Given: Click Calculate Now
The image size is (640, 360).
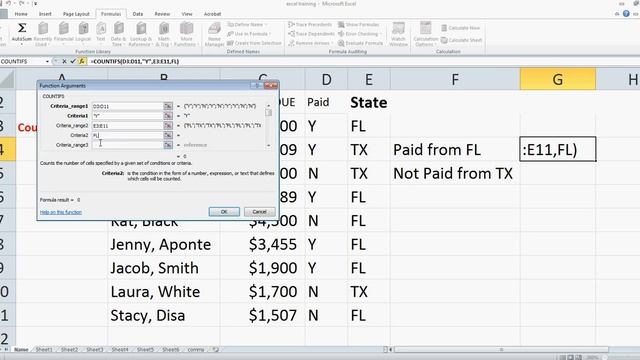Looking at the screenshot, I should (x=460, y=28).
